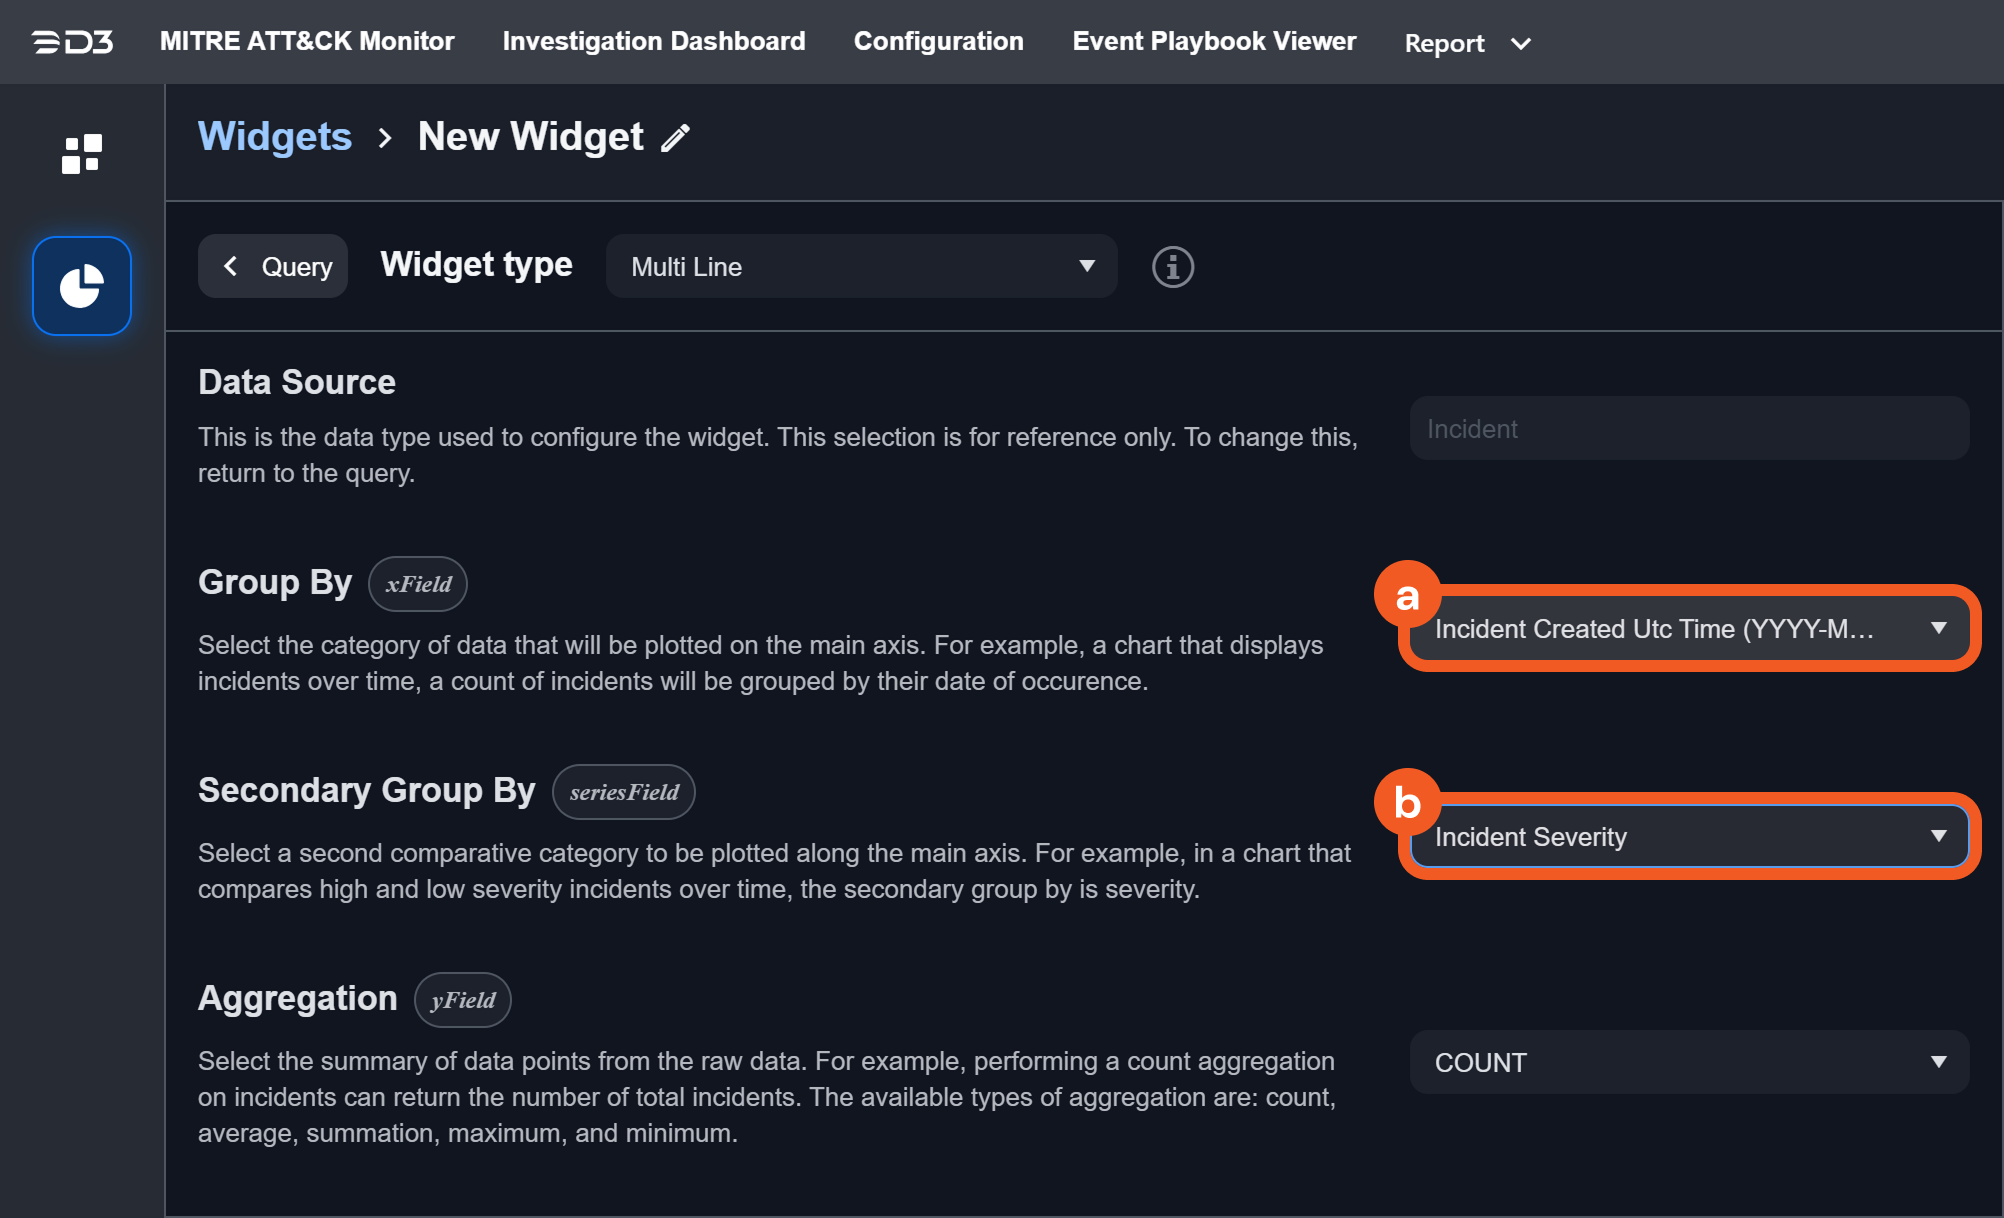
Task: Open the dashboard grid sidebar icon
Action: 82,154
